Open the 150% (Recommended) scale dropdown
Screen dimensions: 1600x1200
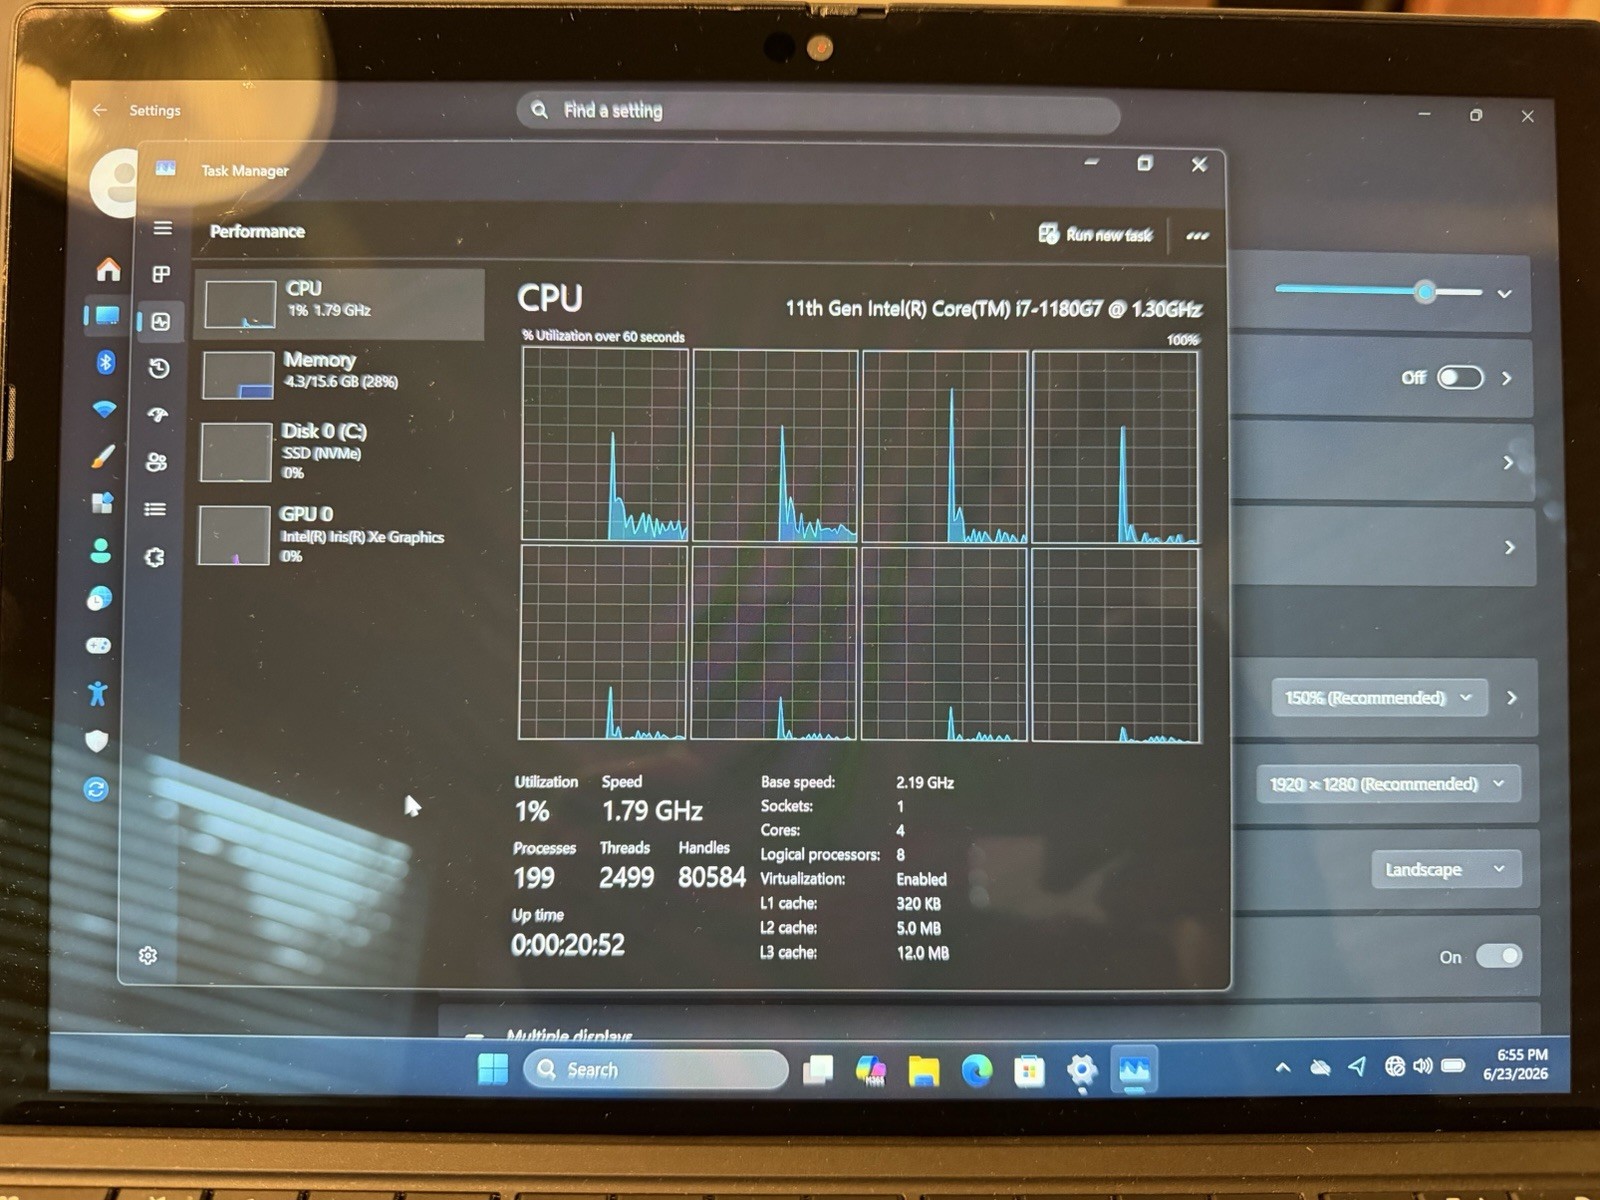pos(1379,697)
